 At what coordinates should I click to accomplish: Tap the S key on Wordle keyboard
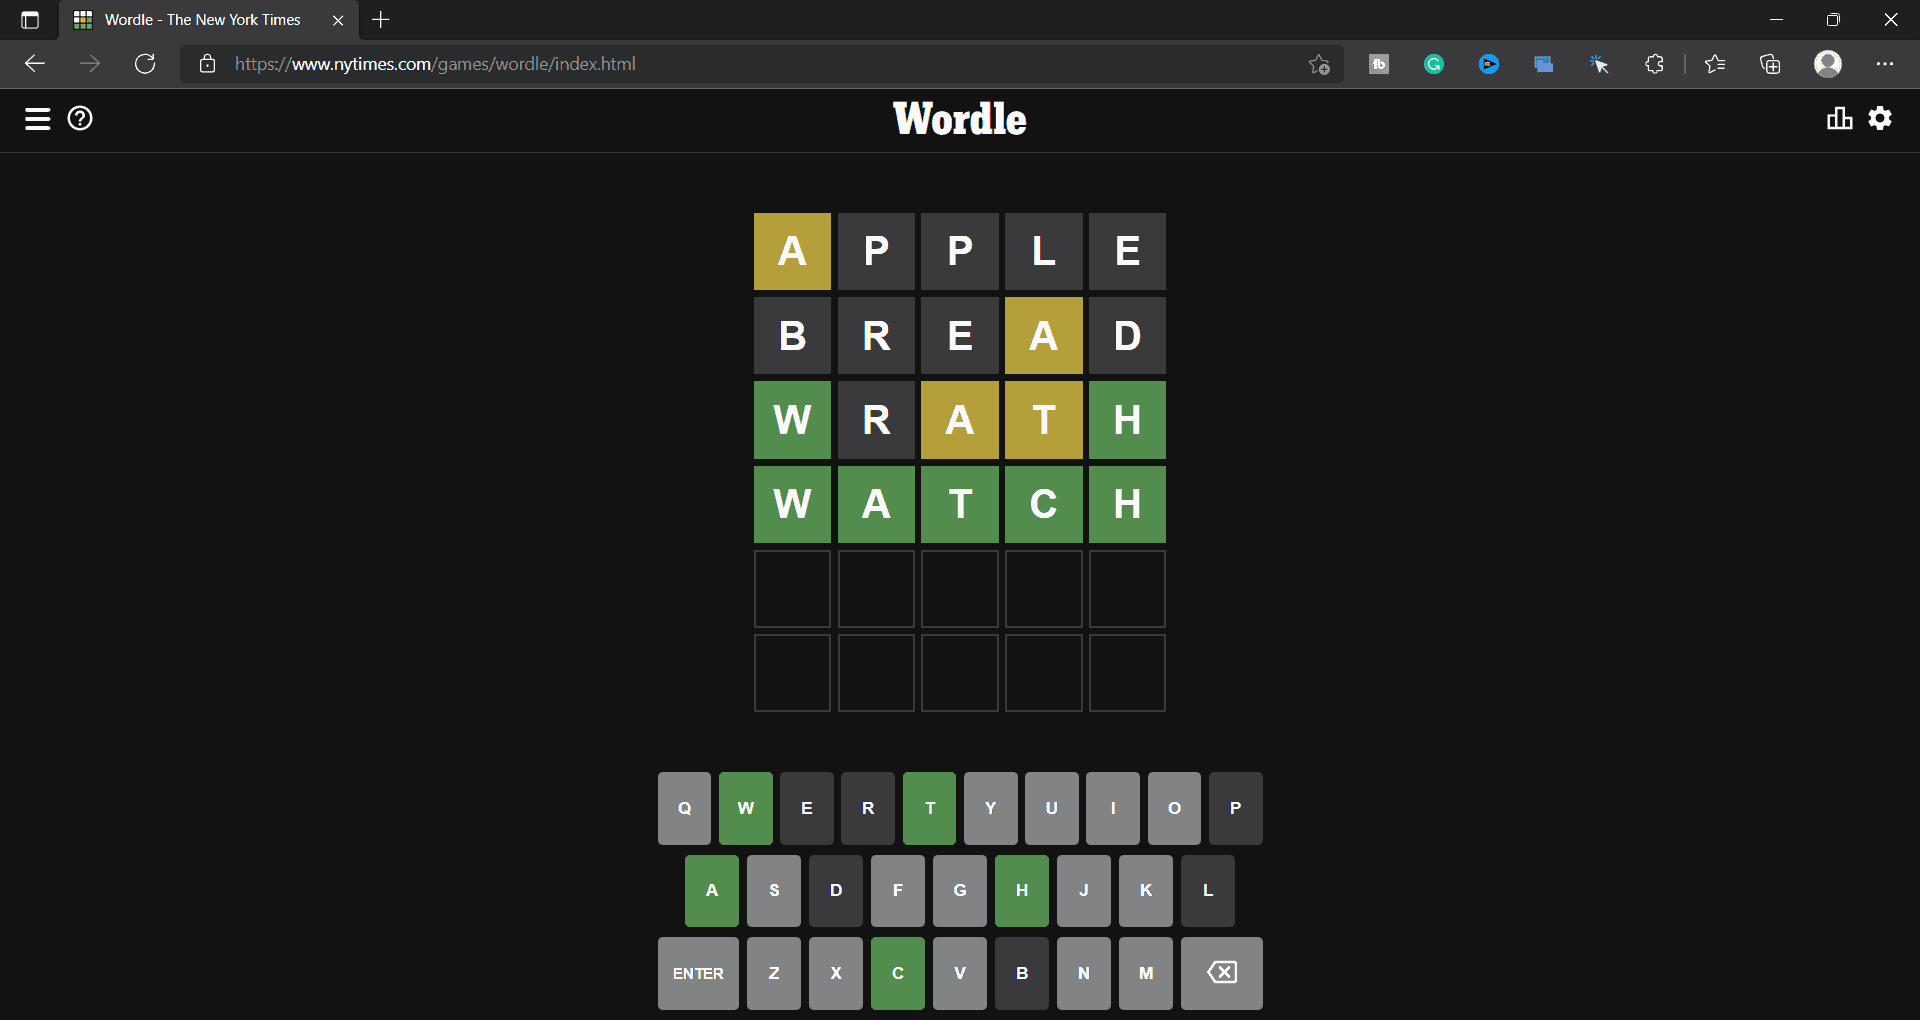point(774,890)
